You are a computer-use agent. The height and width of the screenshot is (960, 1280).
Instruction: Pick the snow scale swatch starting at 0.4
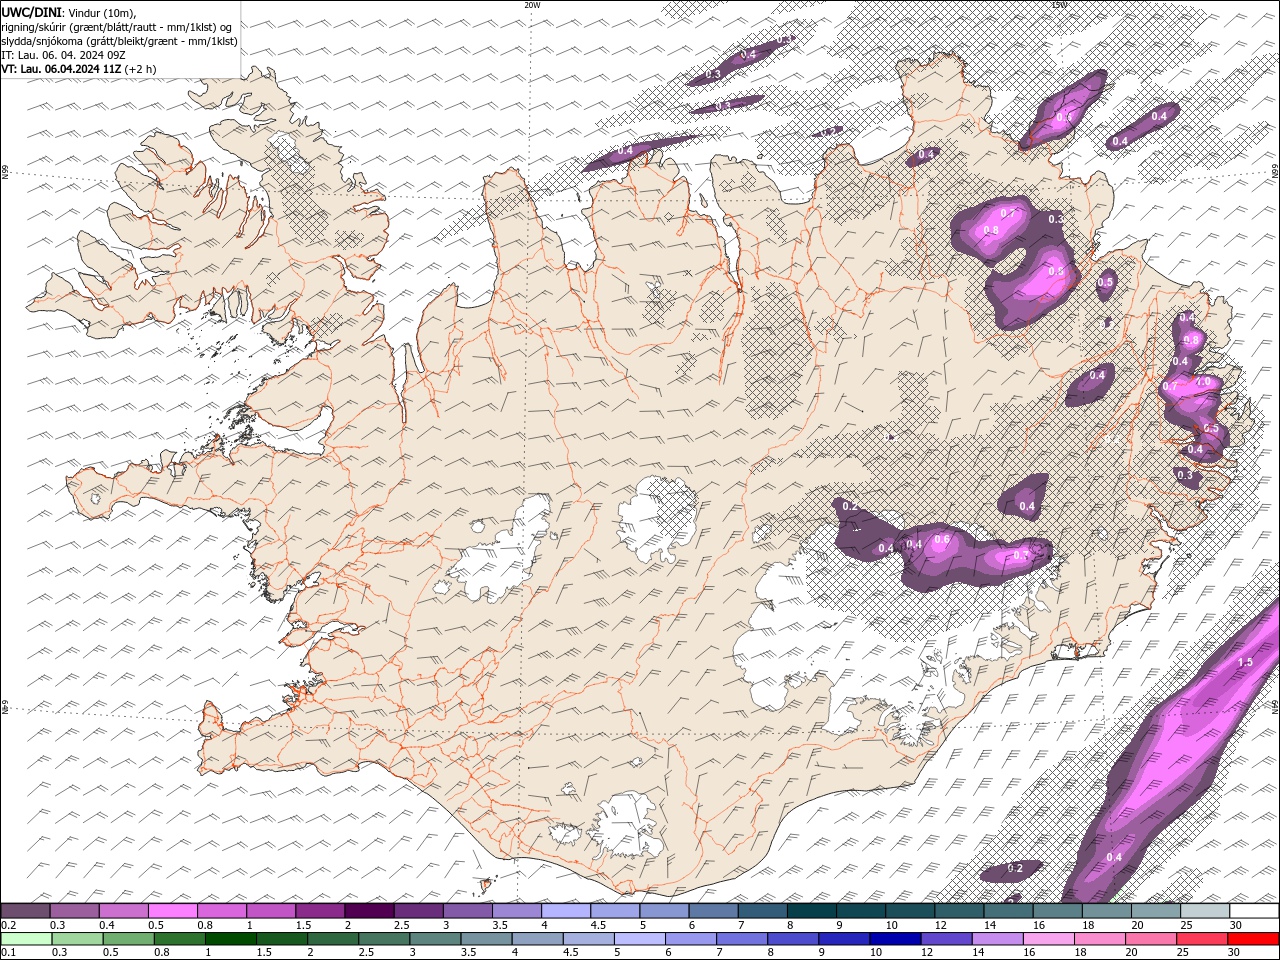coord(124,911)
